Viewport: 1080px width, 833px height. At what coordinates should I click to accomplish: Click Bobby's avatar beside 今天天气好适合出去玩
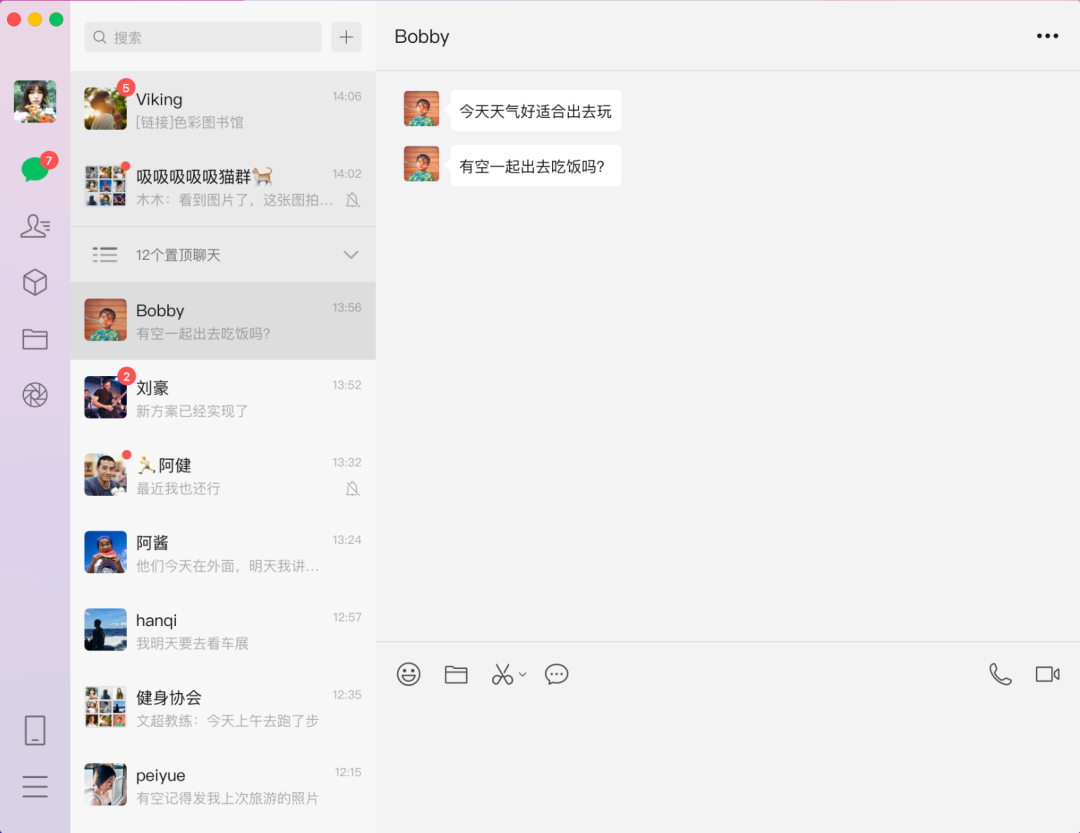pyautogui.click(x=422, y=108)
